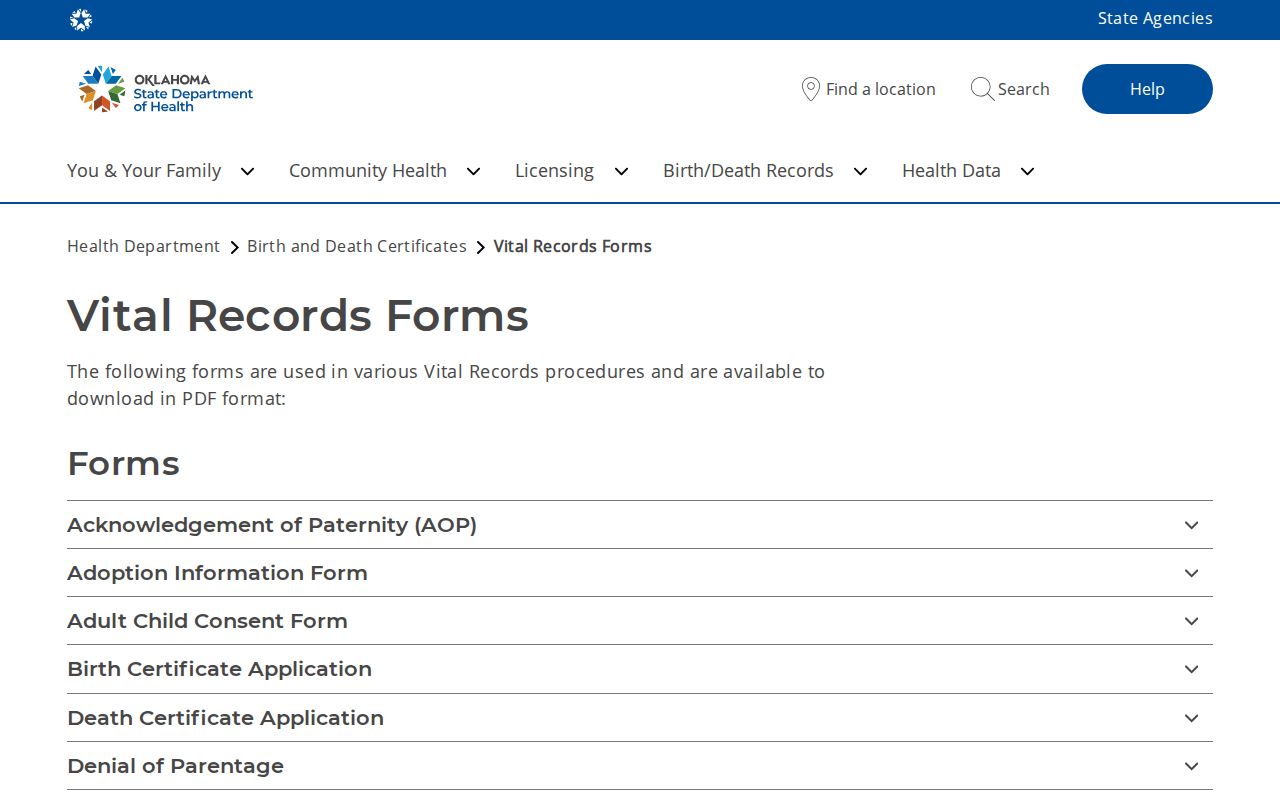Click chevron on Adult Child Consent row
The image size is (1280, 800).
pos(1191,621)
